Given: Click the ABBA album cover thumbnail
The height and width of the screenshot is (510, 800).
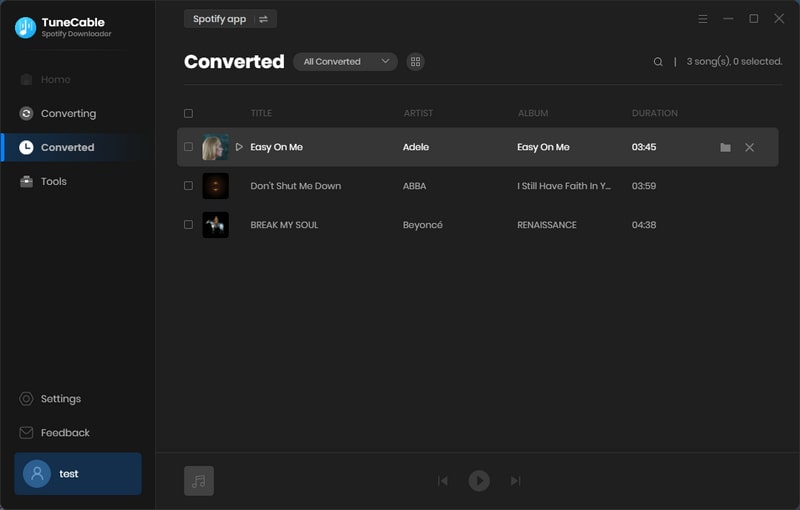Looking at the screenshot, I should [215, 186].
